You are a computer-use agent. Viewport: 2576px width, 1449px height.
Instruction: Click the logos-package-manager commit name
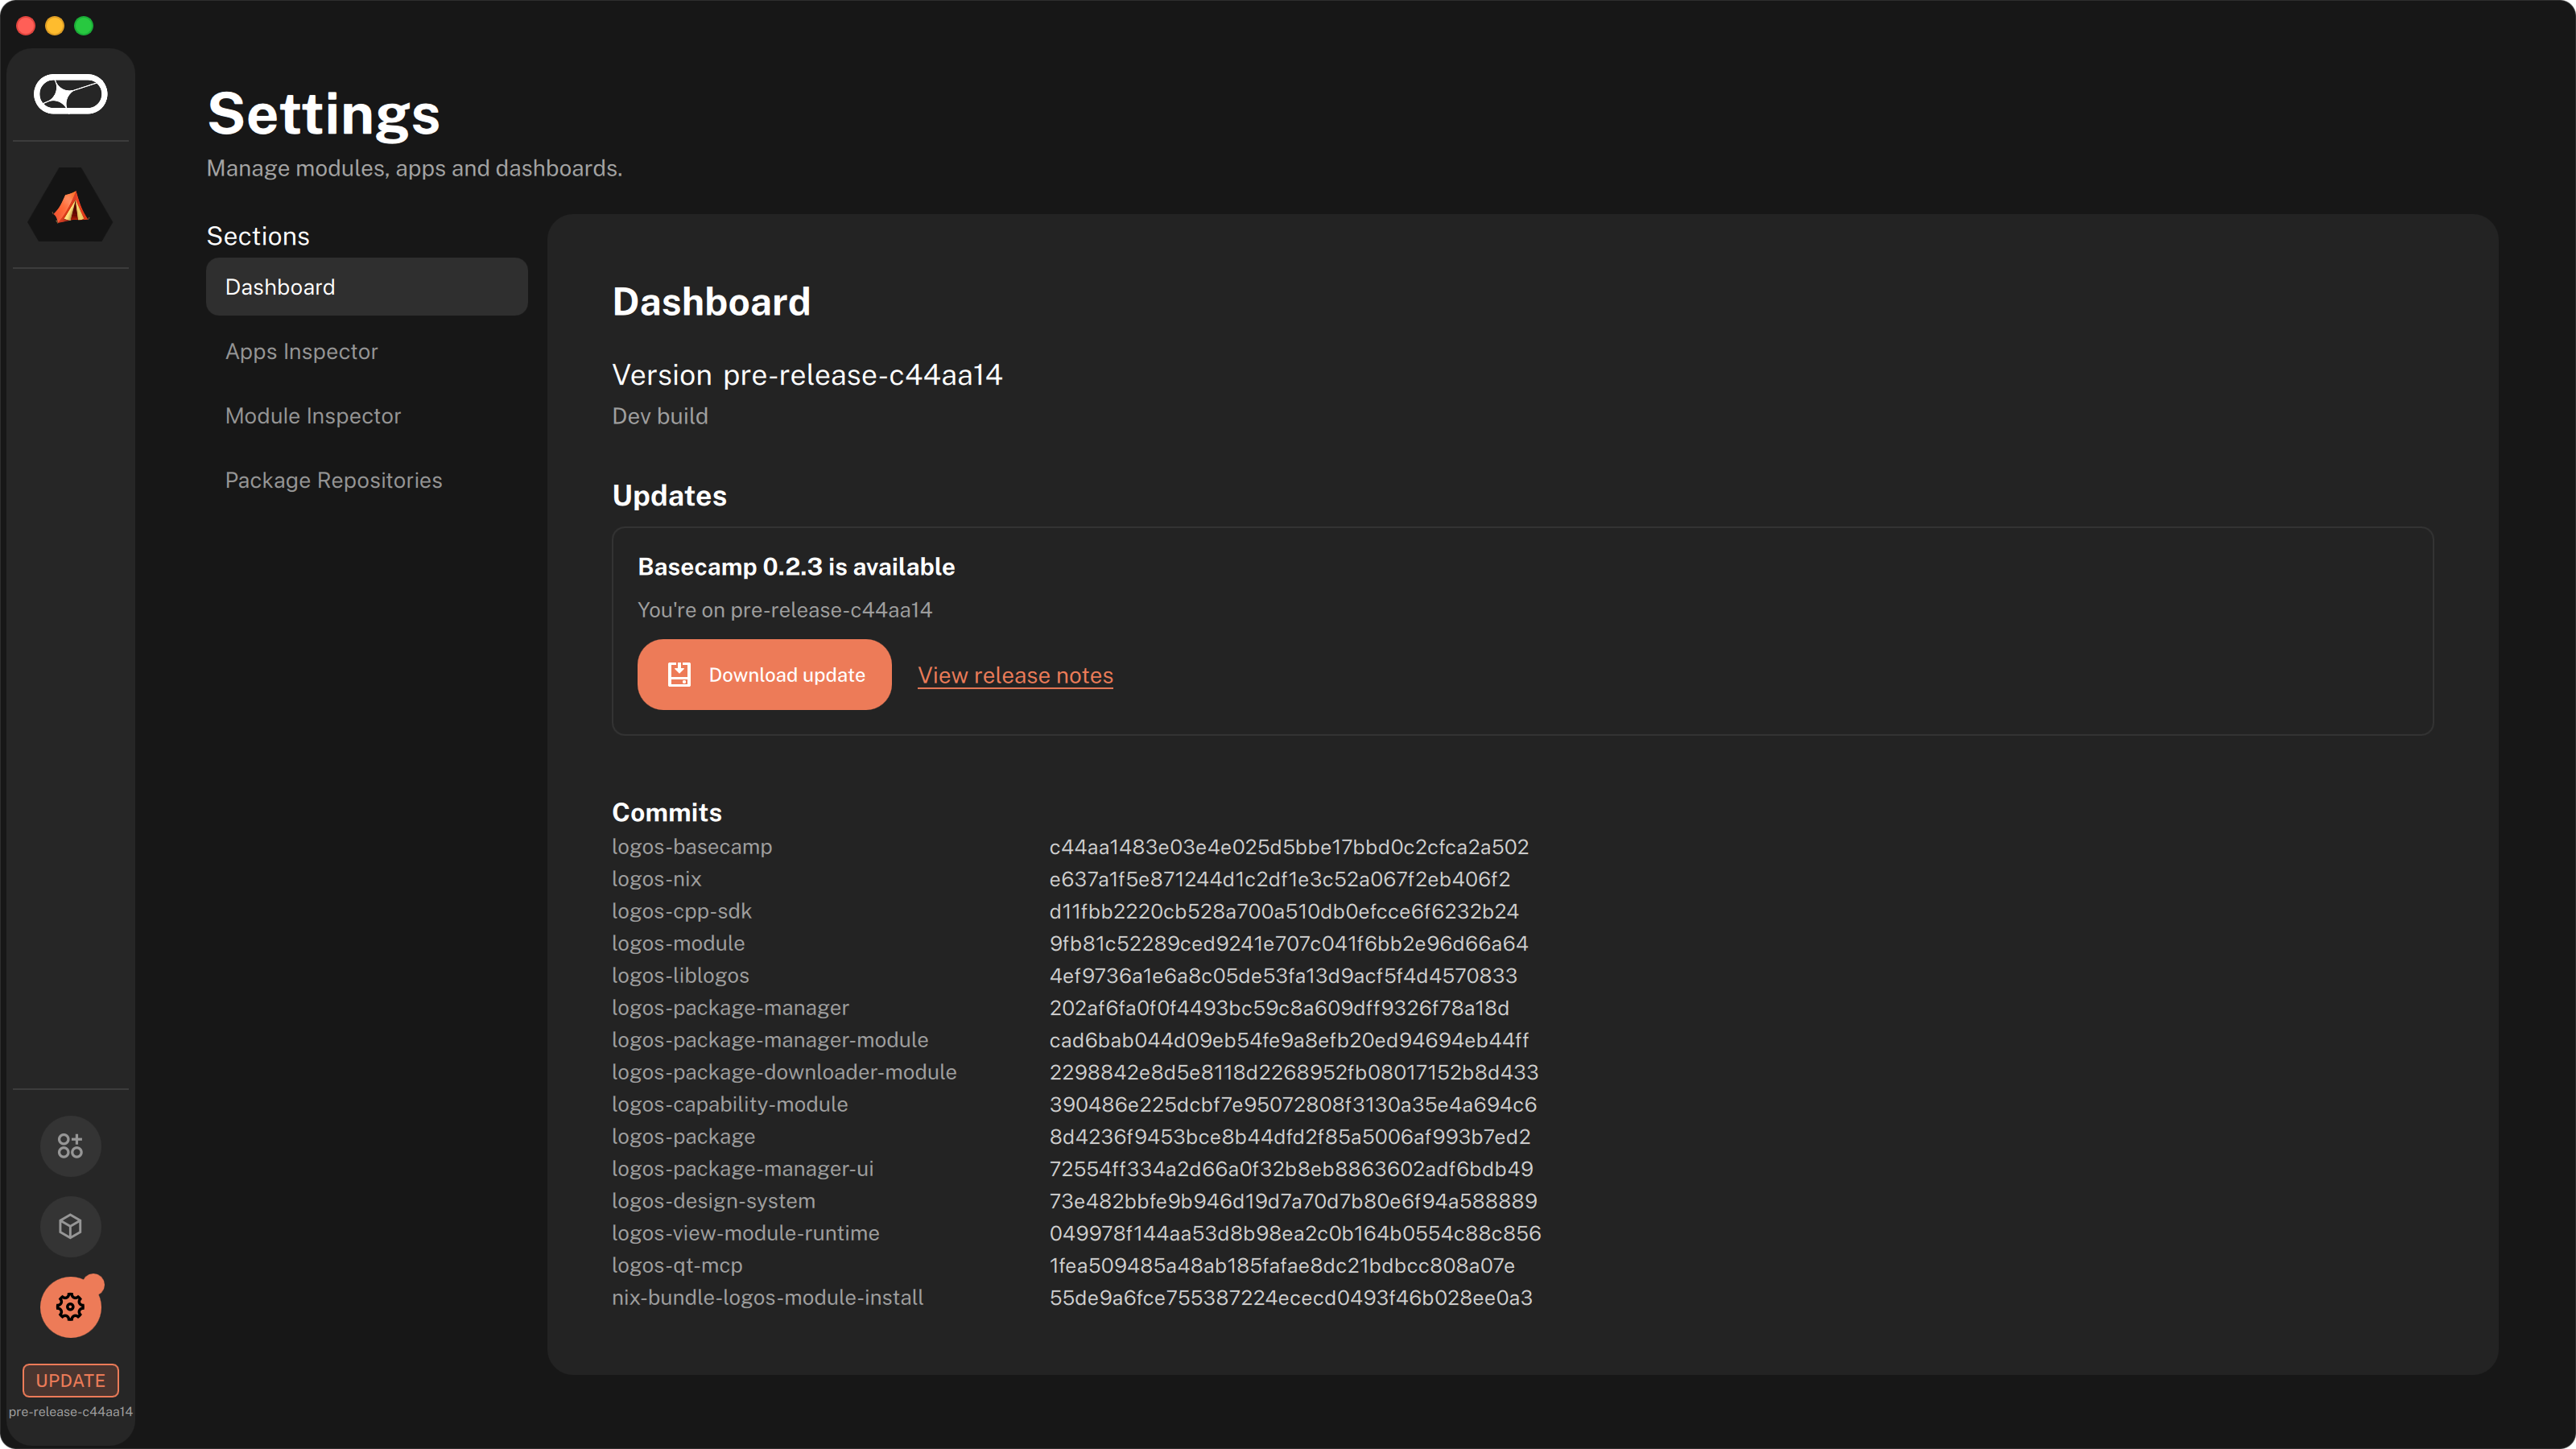click(x=730, y=1008)
